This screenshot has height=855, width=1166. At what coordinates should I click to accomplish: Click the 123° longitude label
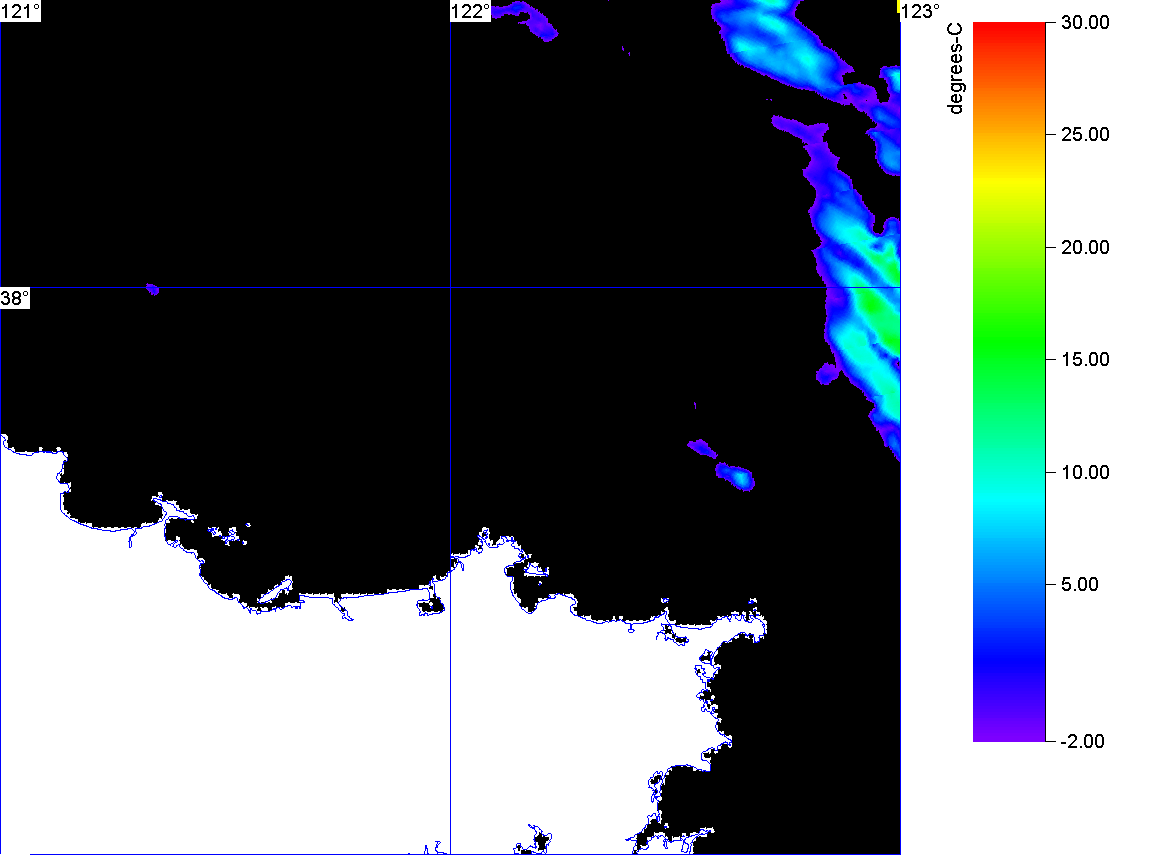[921, 11]
